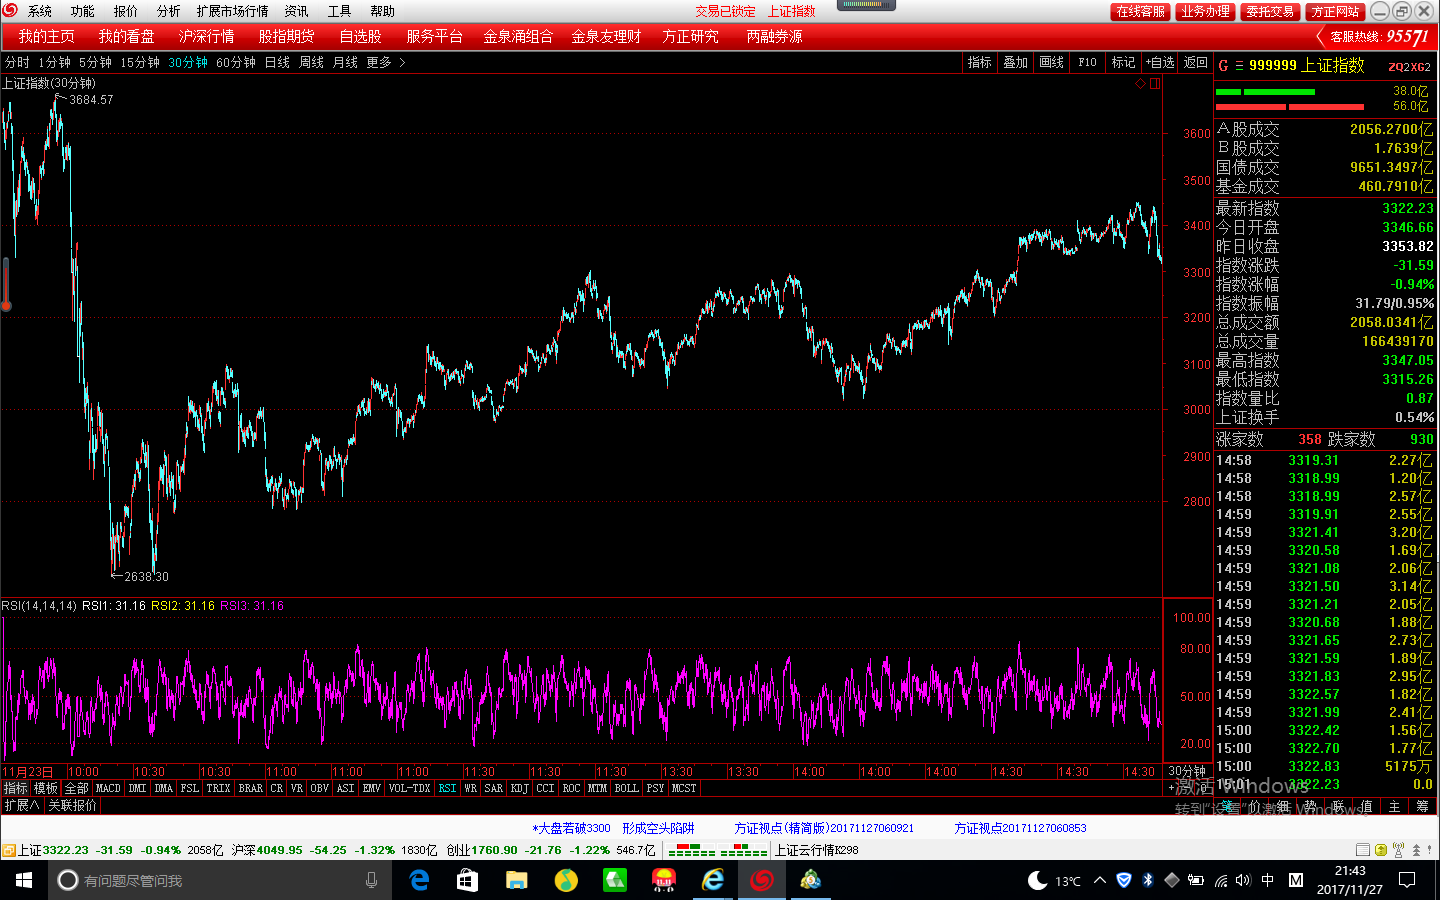Click the yellow coin icon in status bar
The width and height of the screenshot is (1440, 900).
click(x=1381, y=850)
